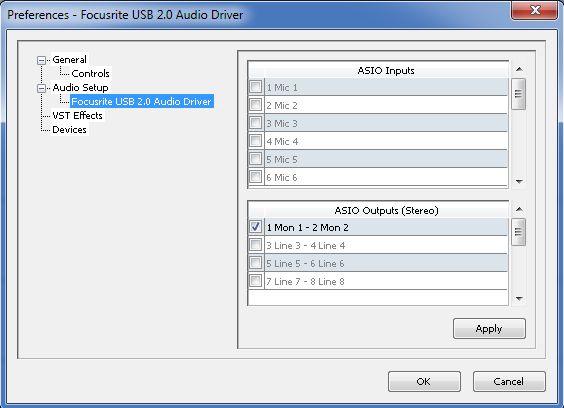Enable the 1 Mic 1 input checkbox
Screen dimensions: 564x408
click(x=256, y=87)
